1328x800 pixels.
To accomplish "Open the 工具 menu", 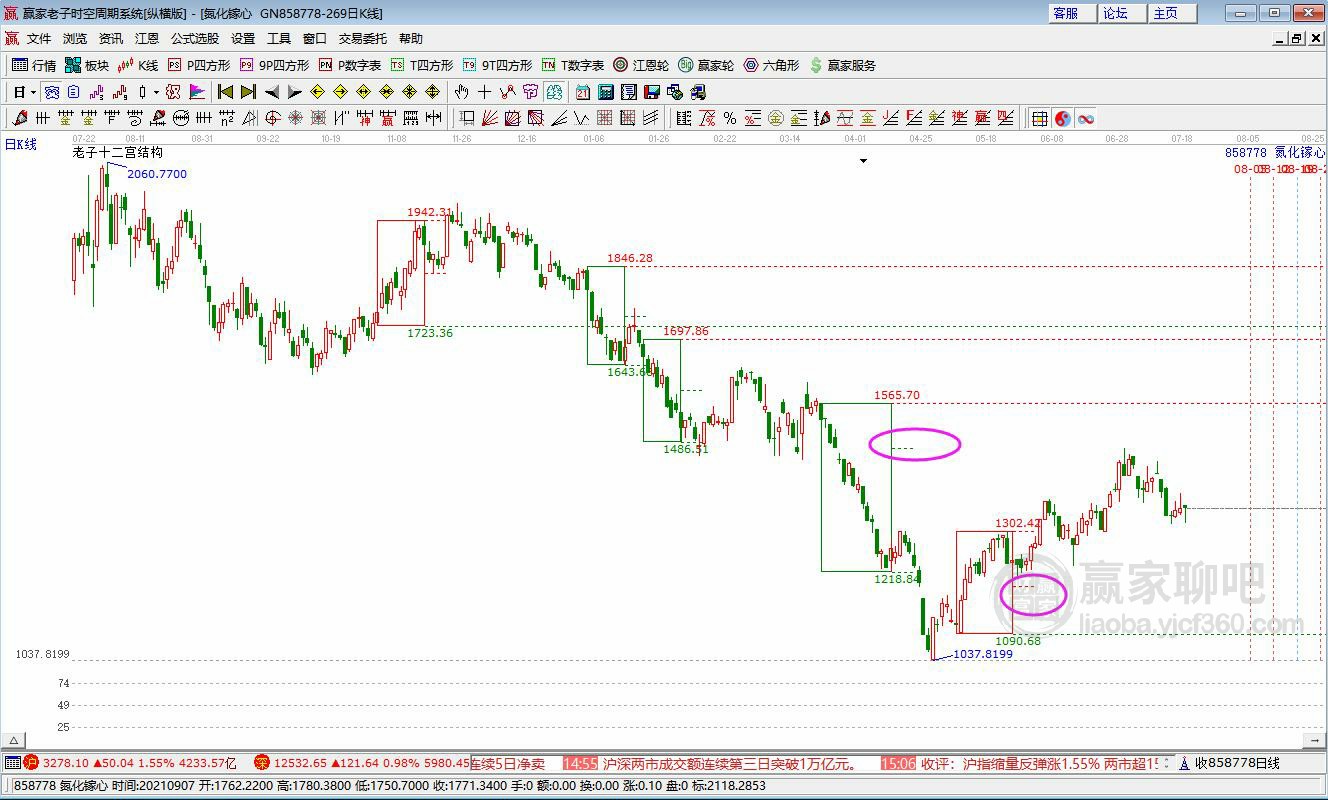I will [279, 39].
